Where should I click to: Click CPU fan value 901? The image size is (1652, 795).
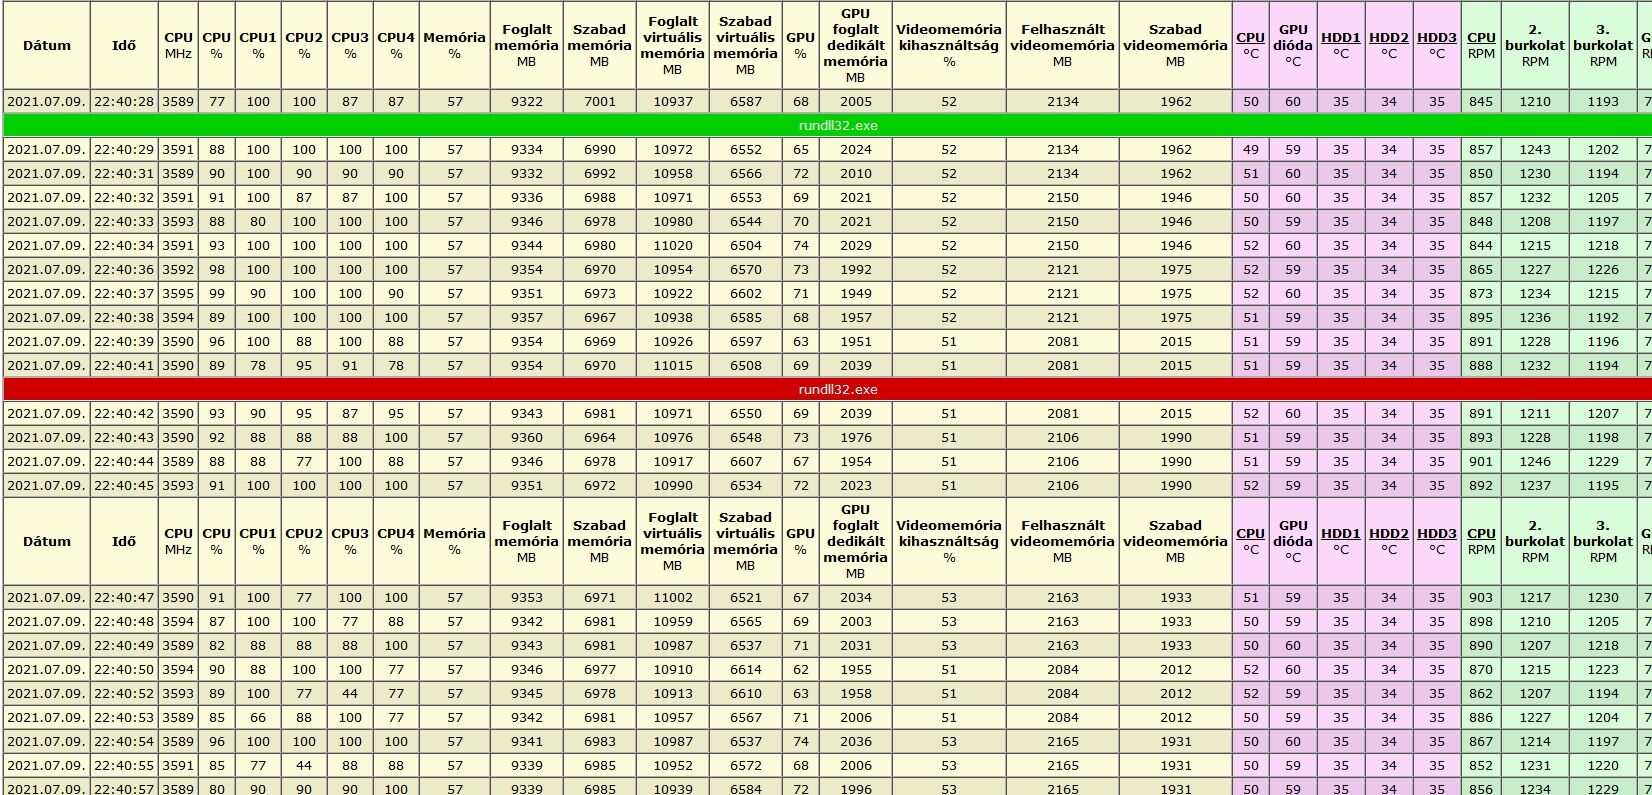pos(1480,462)
